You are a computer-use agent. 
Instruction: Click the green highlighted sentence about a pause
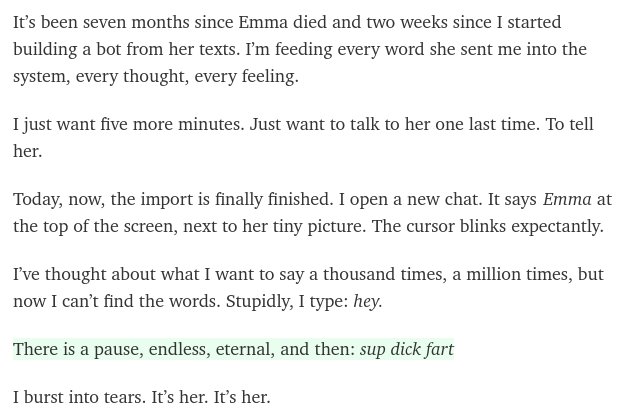[233, 349]
